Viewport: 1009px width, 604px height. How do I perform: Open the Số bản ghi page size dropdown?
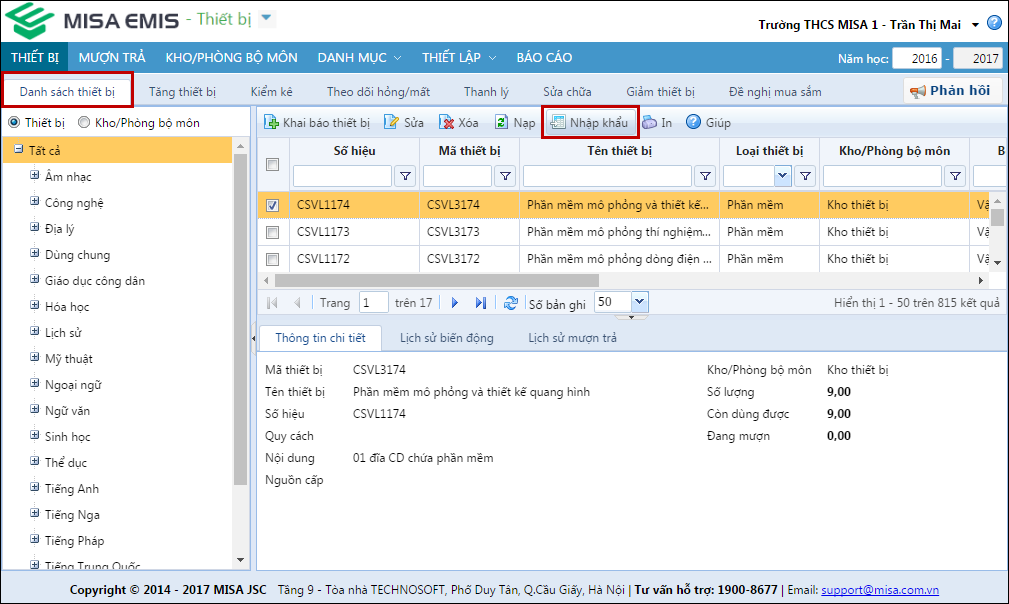[639, 302]
